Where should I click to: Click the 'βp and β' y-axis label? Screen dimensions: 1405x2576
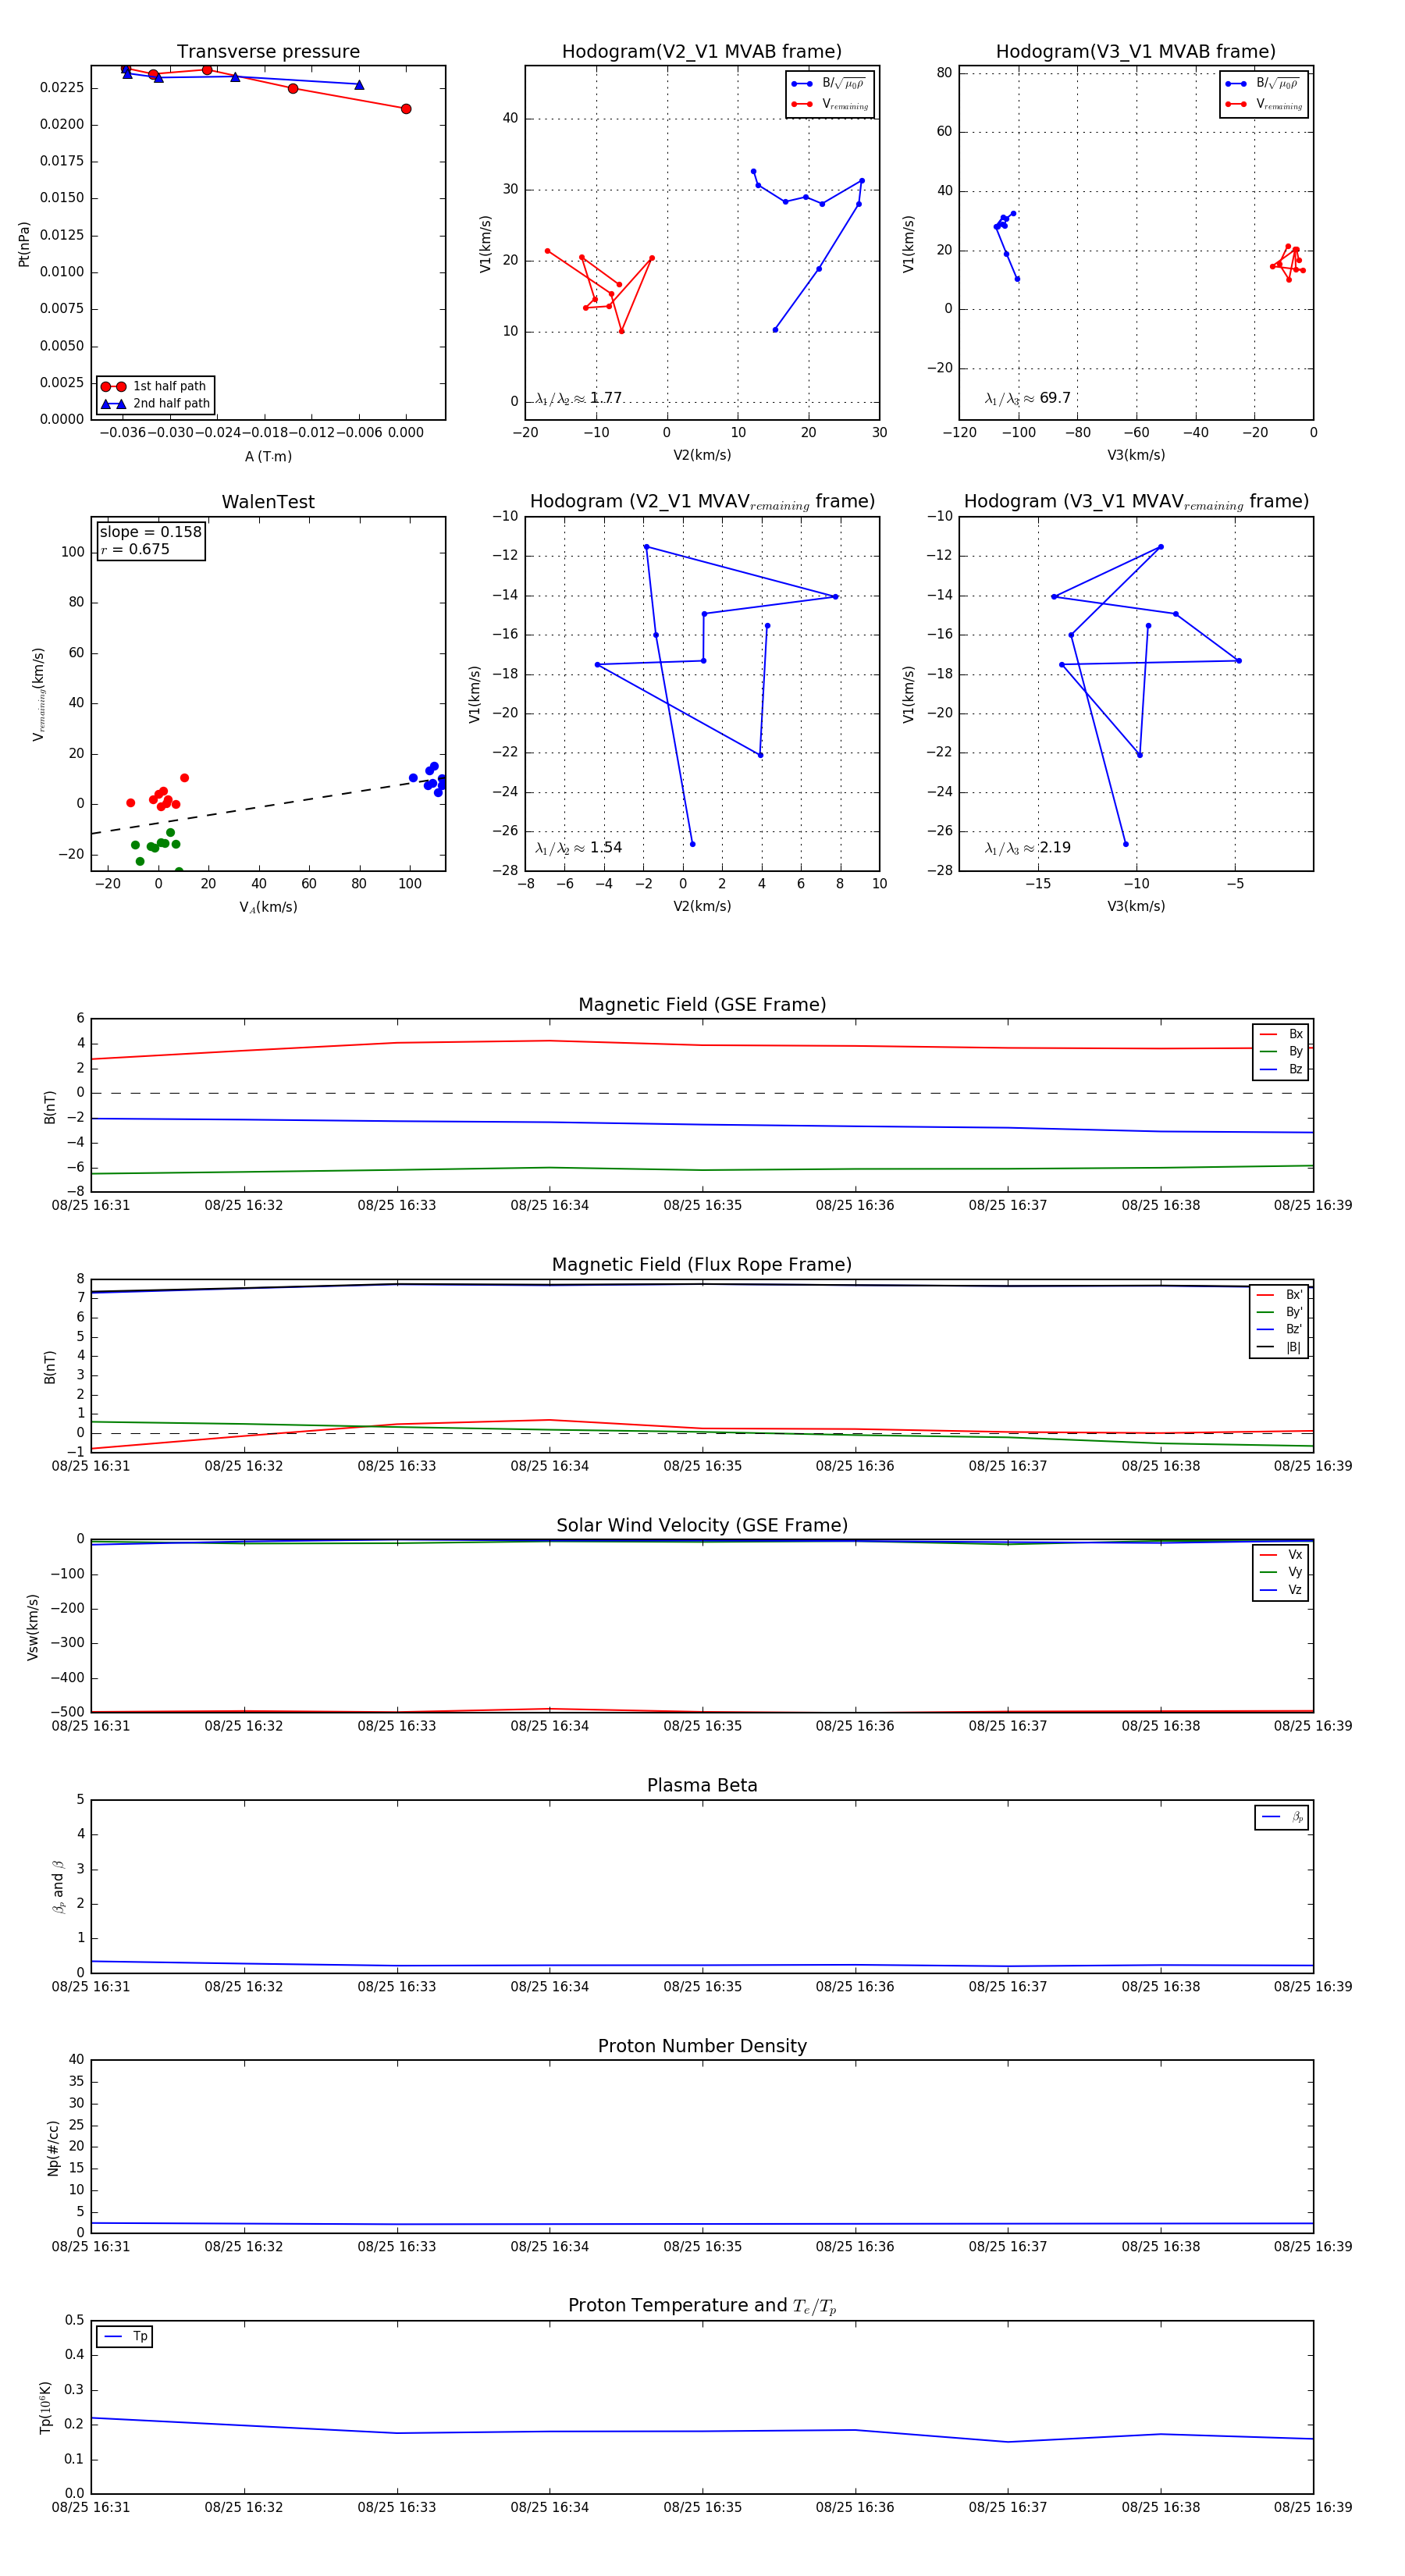pyautogui.click(x=58, y=1886)
